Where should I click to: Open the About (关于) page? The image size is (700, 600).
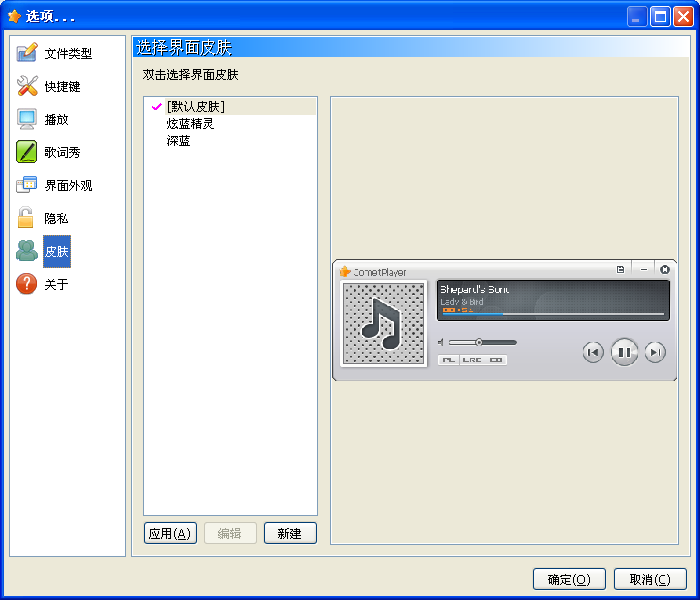(x=56, y=285)
